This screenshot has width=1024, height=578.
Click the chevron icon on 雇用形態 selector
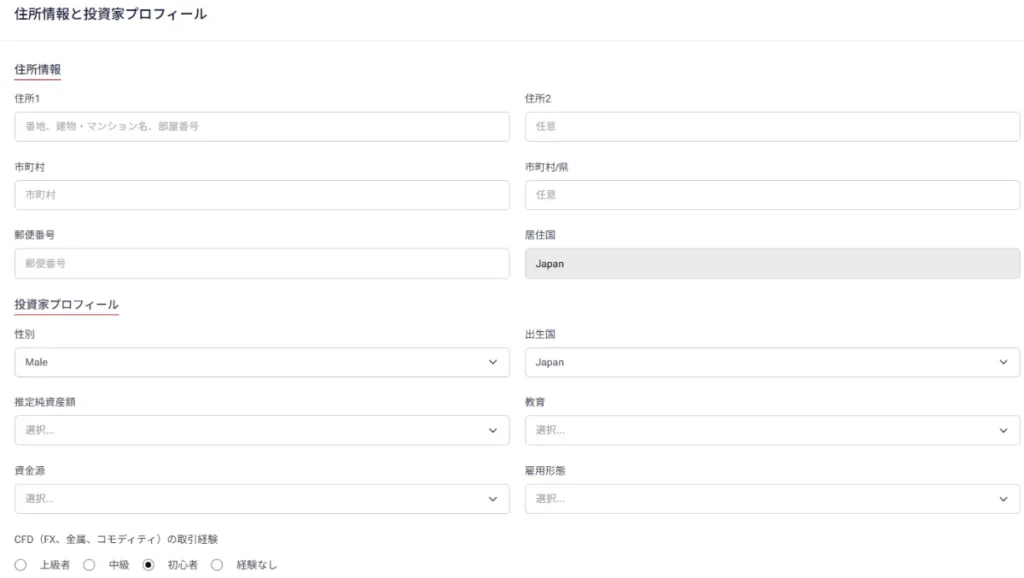point(1004,498)
